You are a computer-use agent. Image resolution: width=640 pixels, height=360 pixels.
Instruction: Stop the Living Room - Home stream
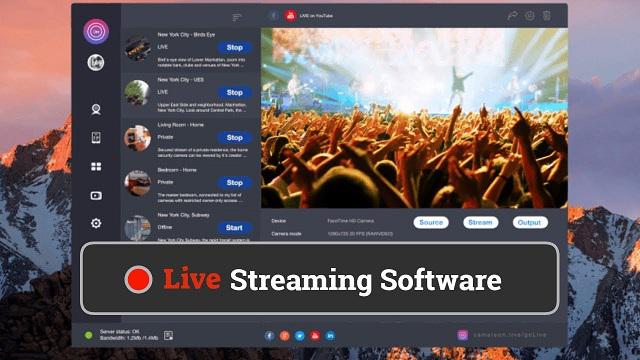coord(235,138)
